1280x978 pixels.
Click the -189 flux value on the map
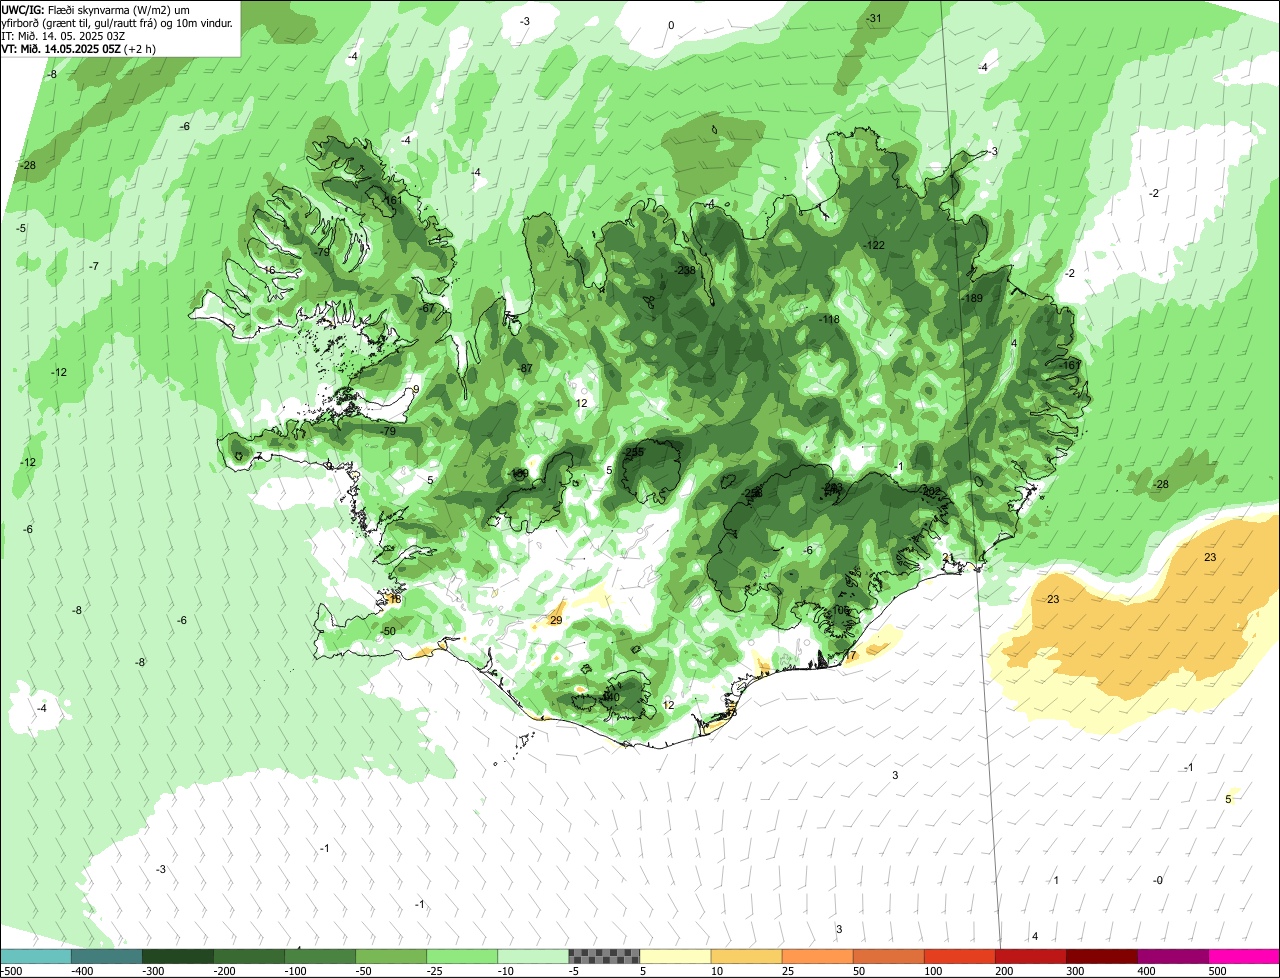[973, 298]
